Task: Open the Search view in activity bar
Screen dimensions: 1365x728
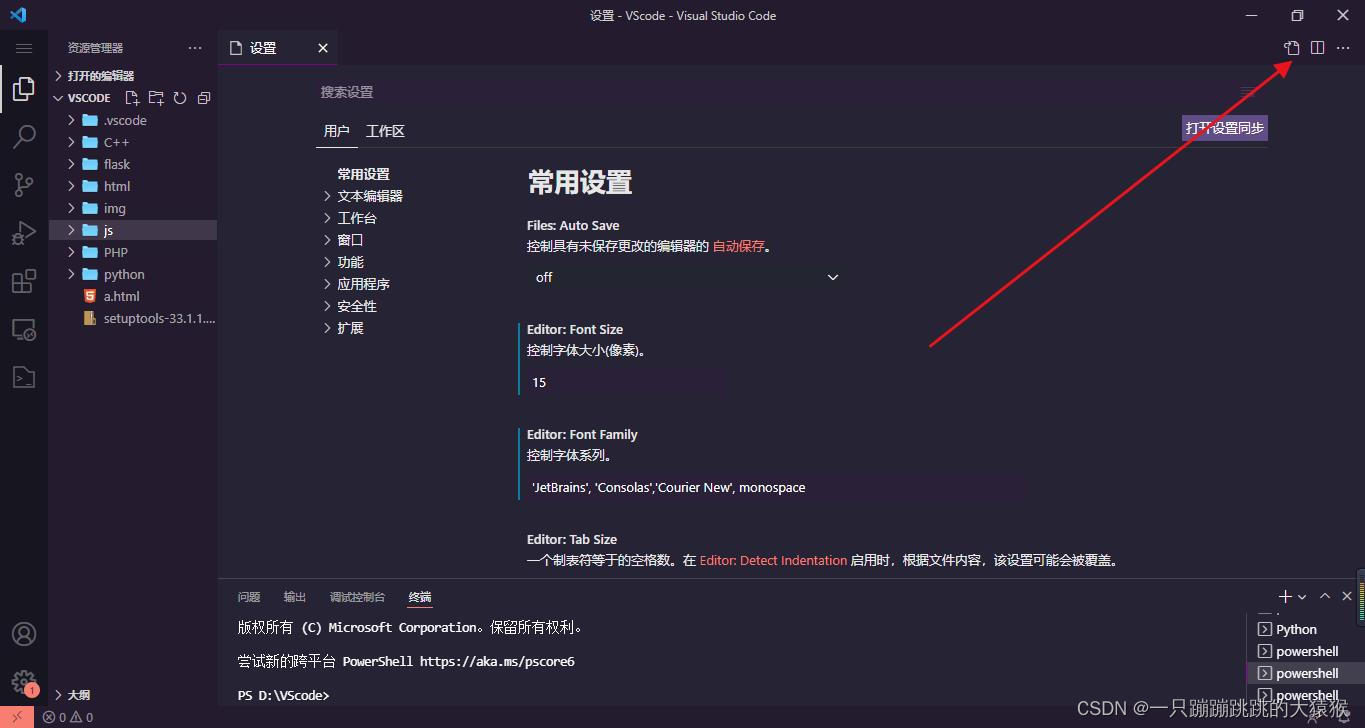Action: tap(24, 137)
